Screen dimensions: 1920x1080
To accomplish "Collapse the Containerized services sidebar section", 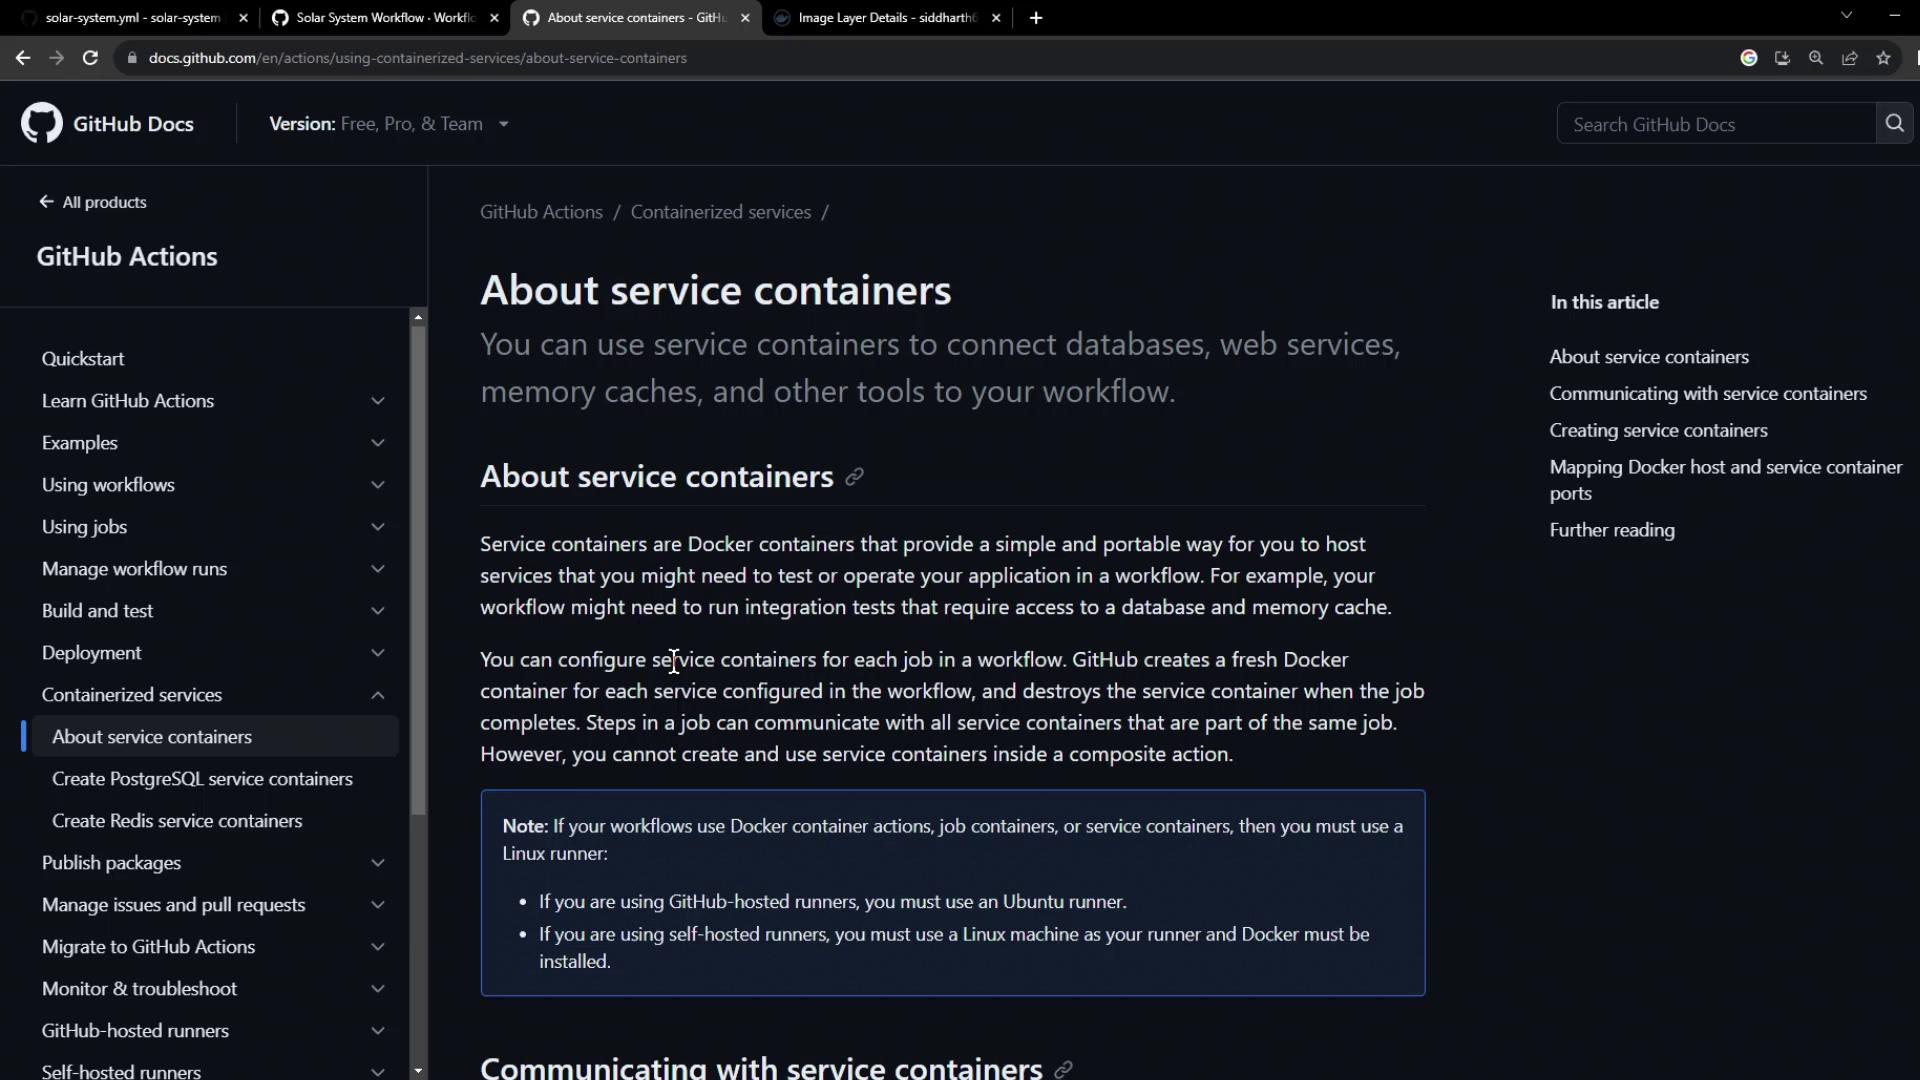I will (378, 695).
